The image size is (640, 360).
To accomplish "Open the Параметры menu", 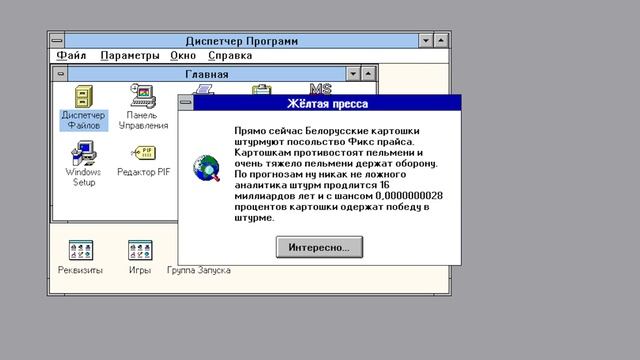I will coord(130,56).
